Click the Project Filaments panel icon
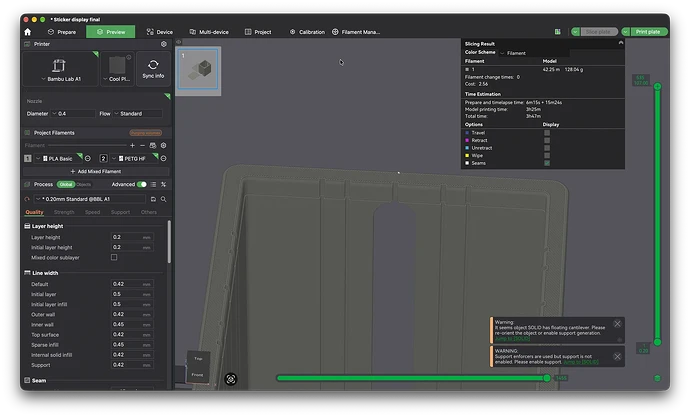This screenshot has height=417, width=690. pos(27,132)
